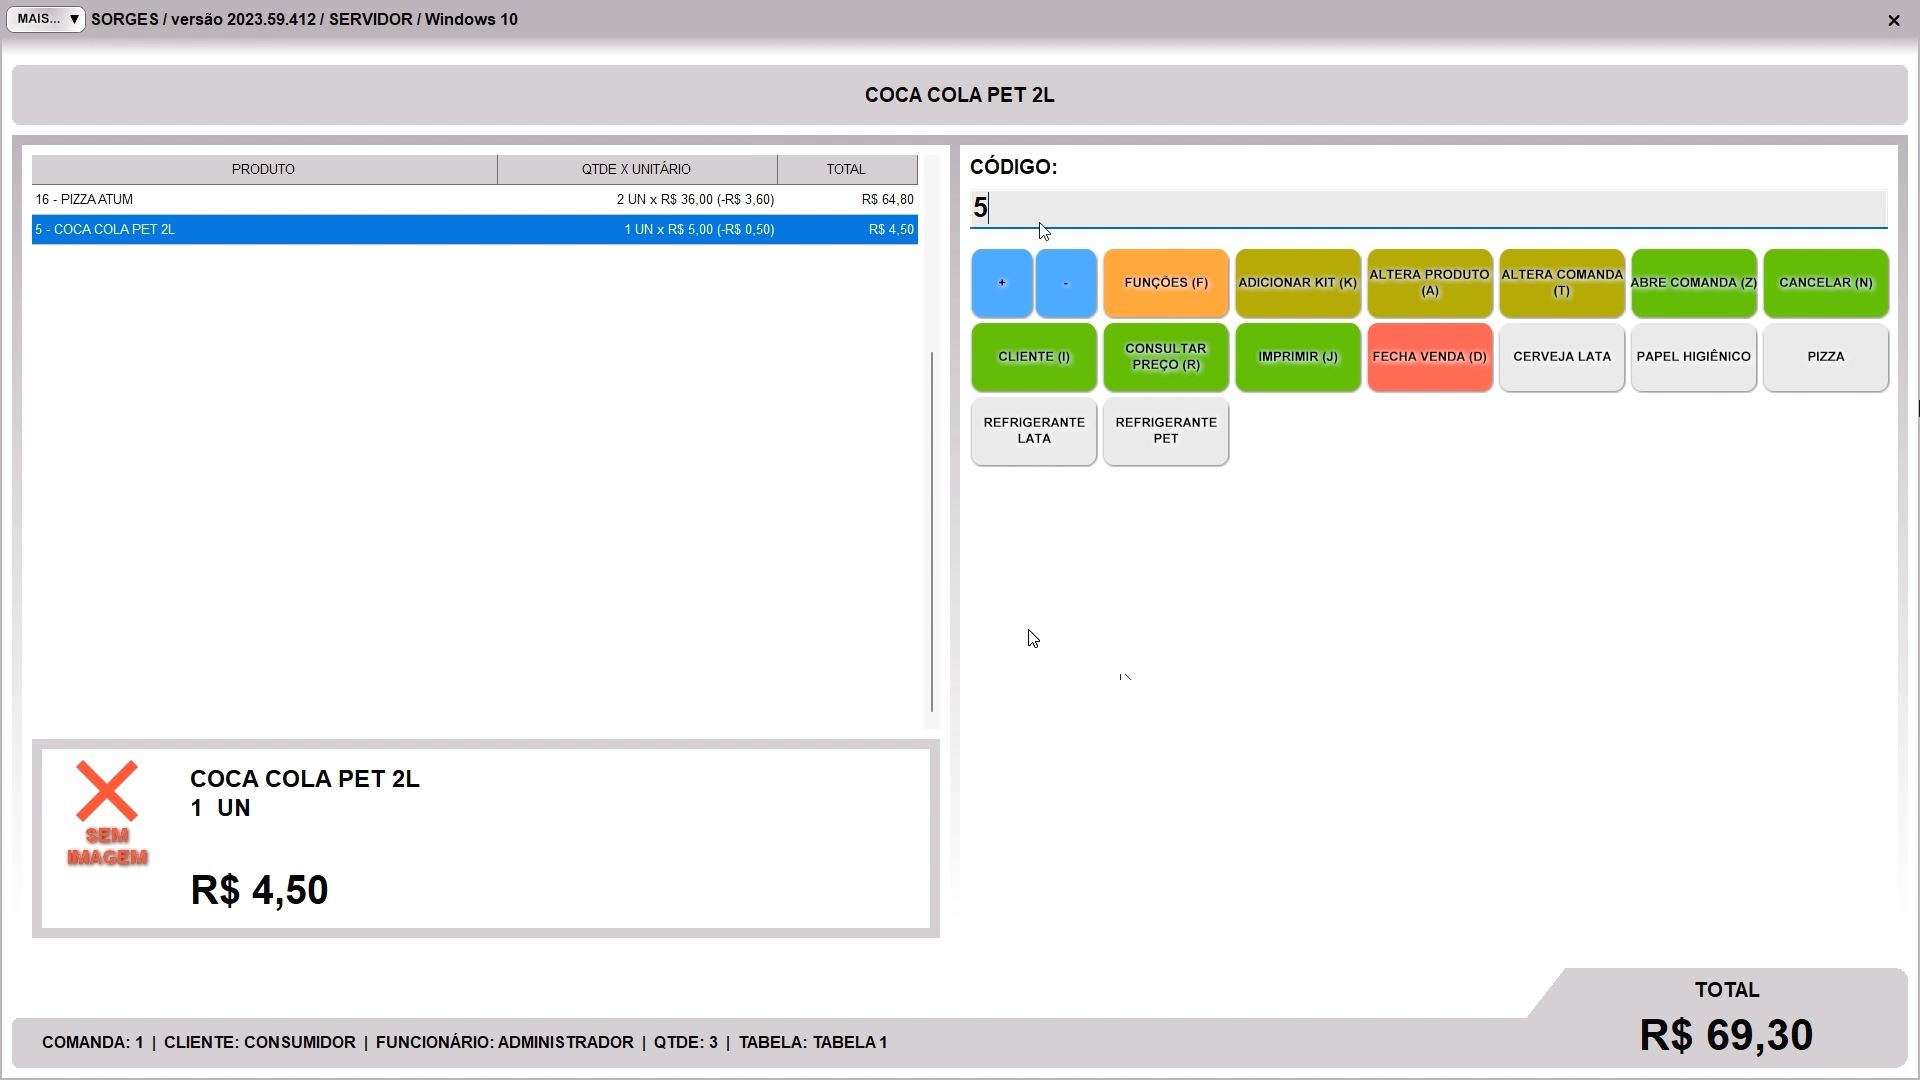Select CERVEJA LATA category
Viewport: 1920px width, 1080px height.
coord(1562,357)
